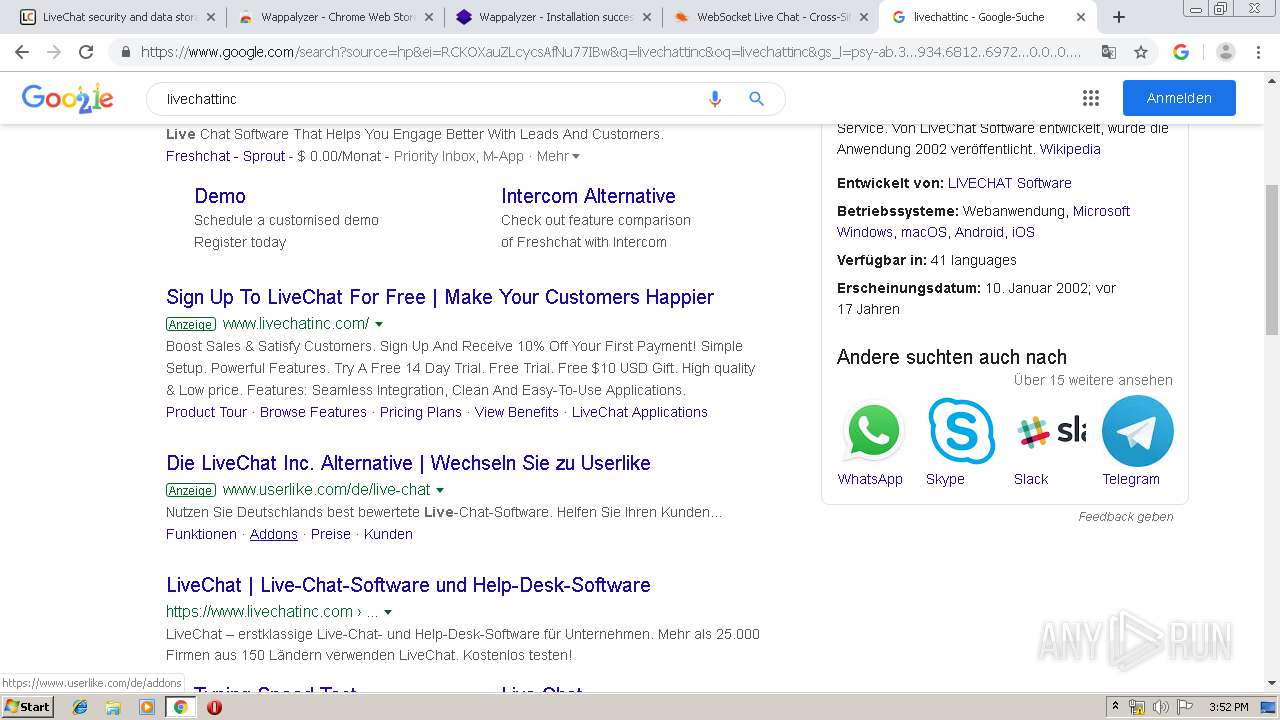1280x720 pixels.
Task: Open LiveChat Live-Chat-Software und Help-Desk result
Action: [408, 585]
